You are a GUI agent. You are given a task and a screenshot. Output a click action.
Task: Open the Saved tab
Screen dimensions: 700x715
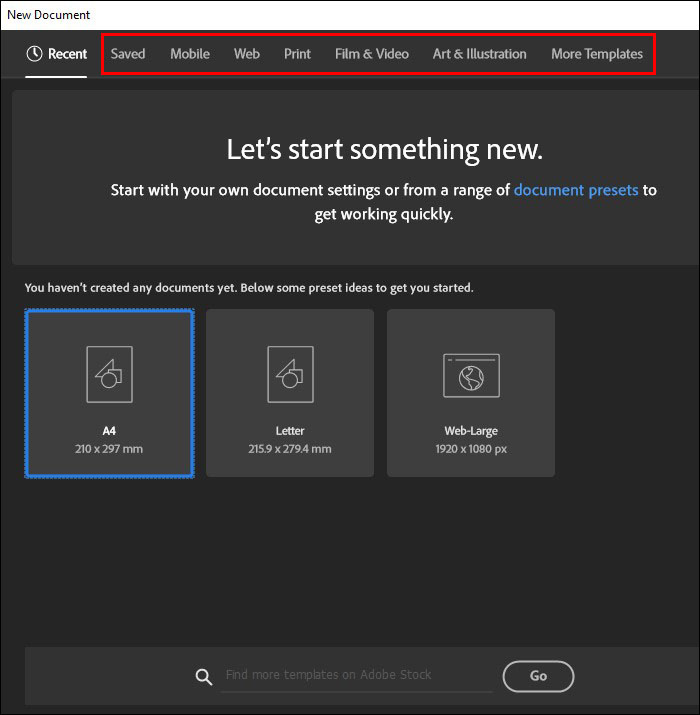(128, 54)
